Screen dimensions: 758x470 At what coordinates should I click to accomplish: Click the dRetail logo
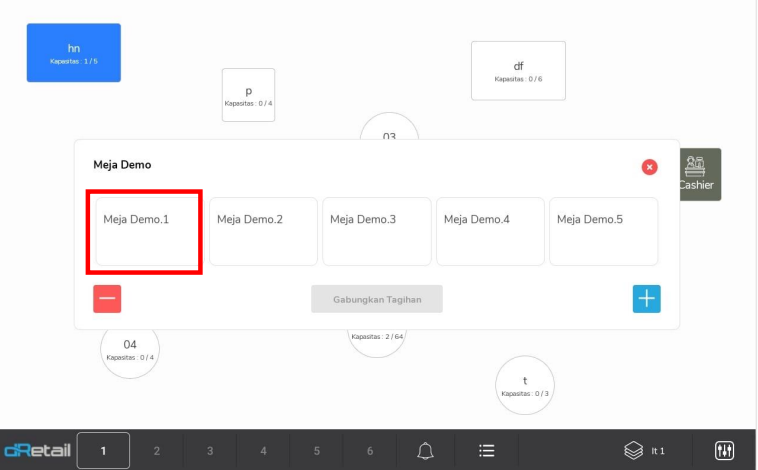tap(37, 451)
